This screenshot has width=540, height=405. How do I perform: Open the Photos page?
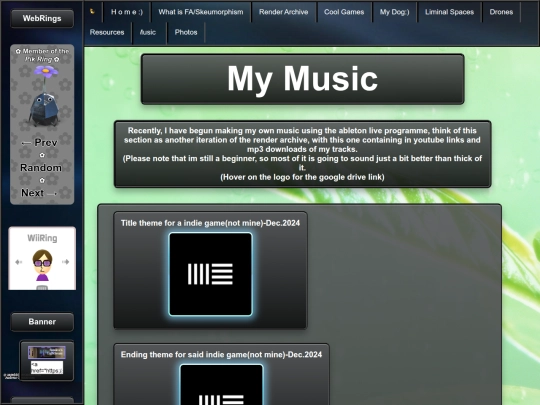pos(186,32)
